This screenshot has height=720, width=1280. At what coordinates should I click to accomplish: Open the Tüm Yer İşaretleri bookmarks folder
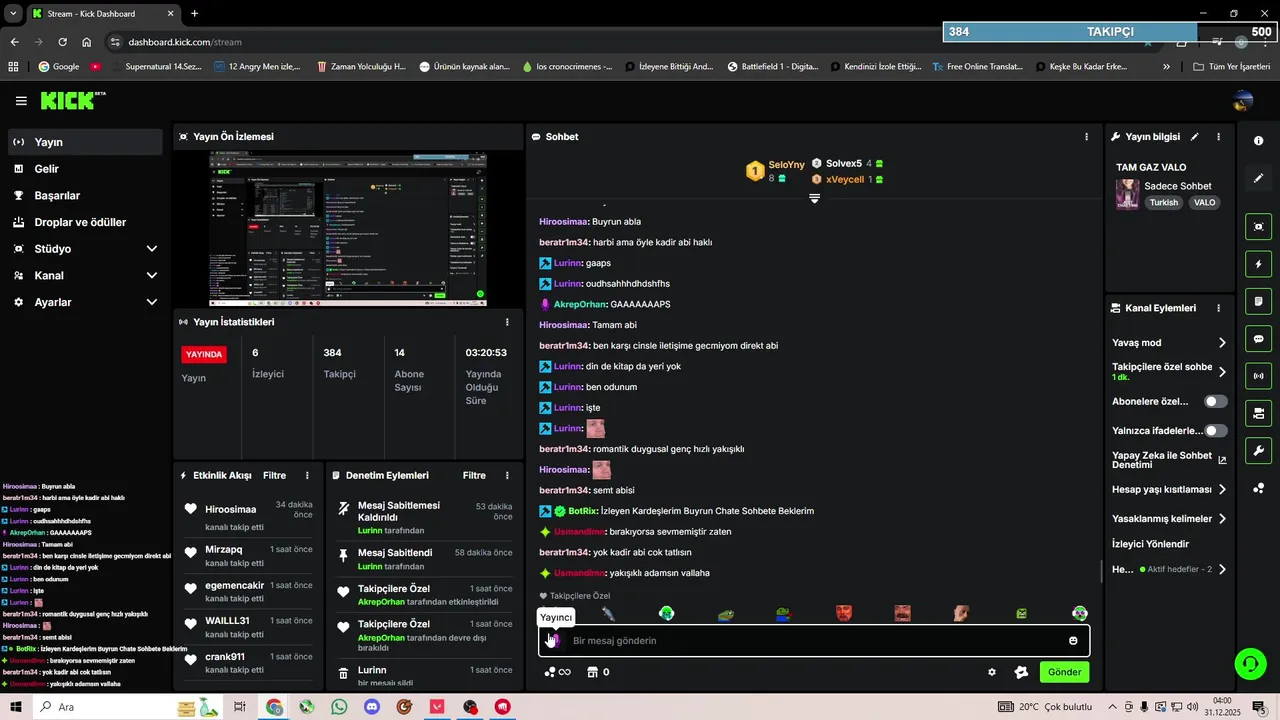click(1231, 67)
